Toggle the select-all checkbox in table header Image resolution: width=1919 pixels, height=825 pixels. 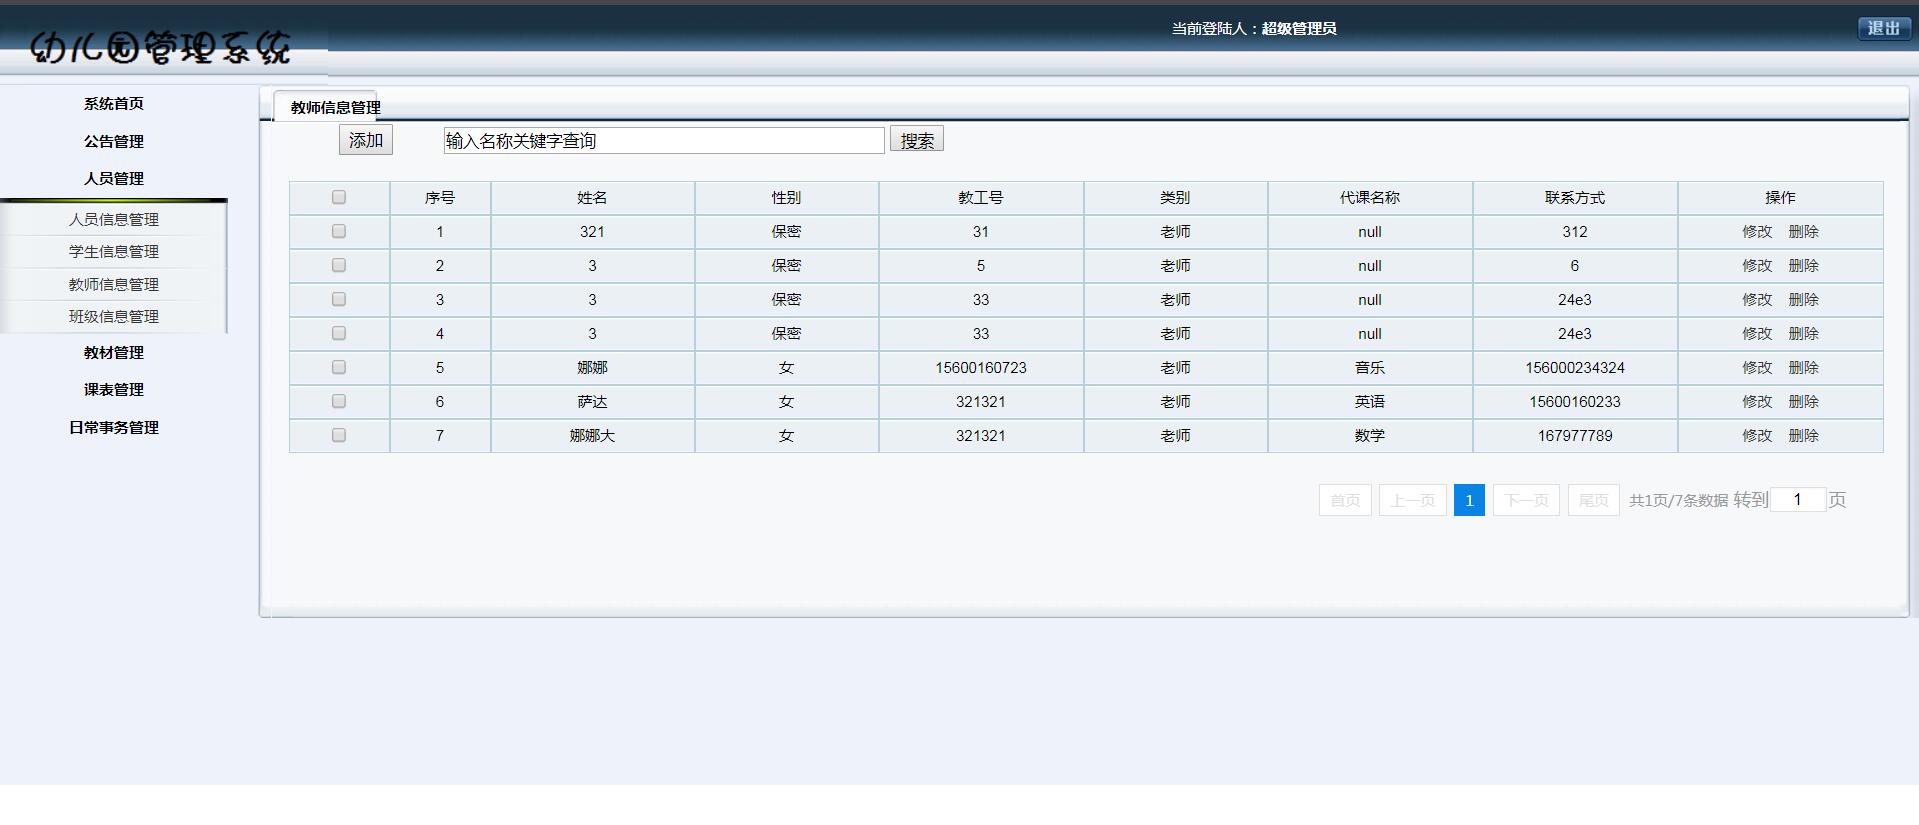click(339, 198)
